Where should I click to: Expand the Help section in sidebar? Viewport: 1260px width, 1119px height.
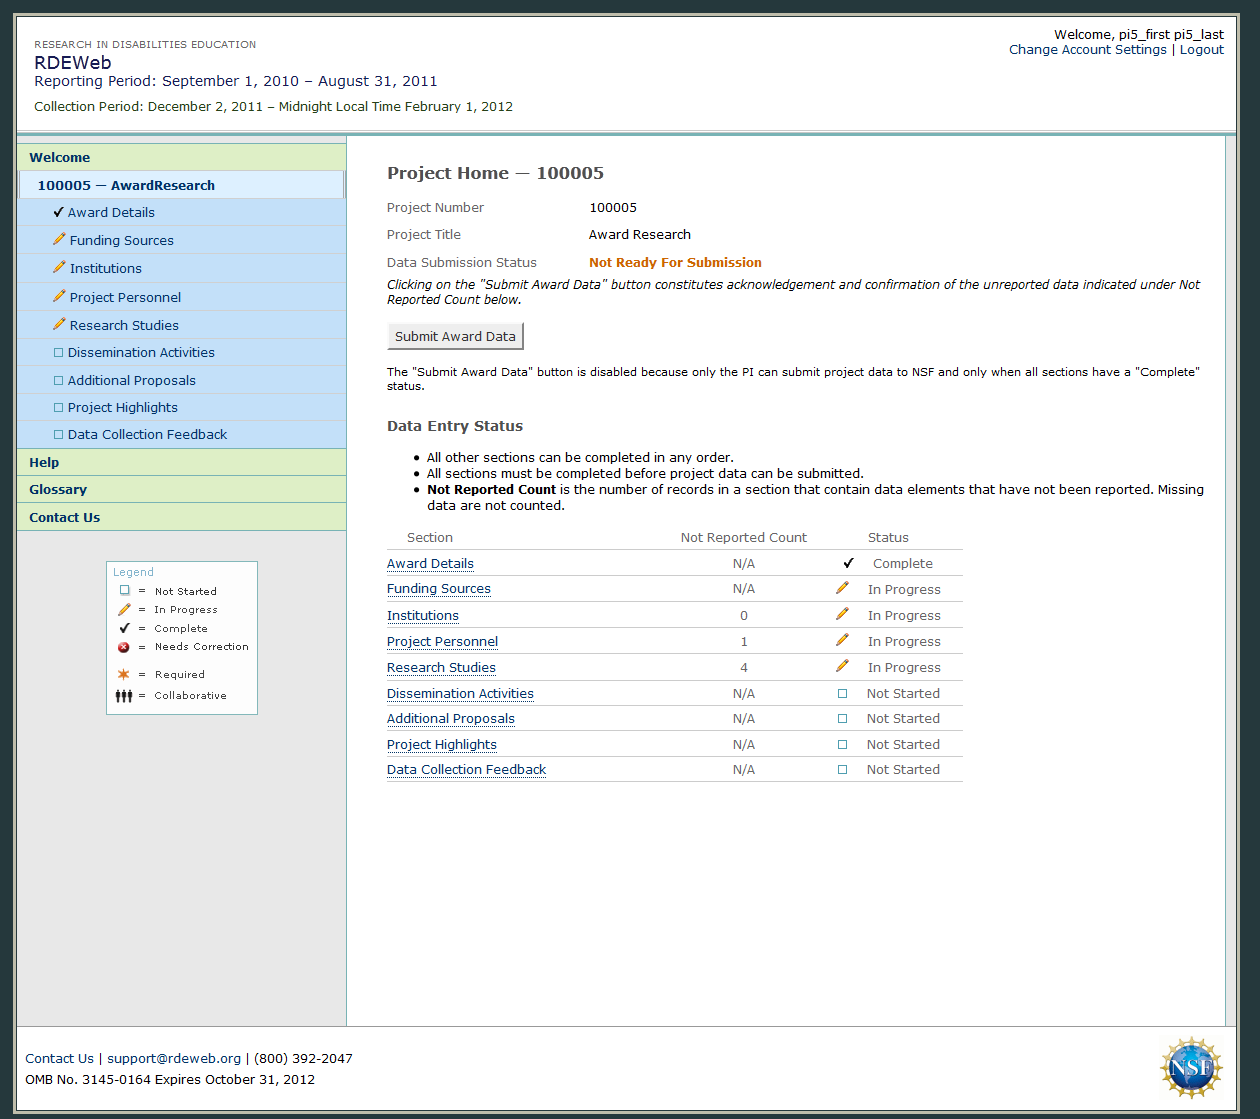click(x=44, y=462)
